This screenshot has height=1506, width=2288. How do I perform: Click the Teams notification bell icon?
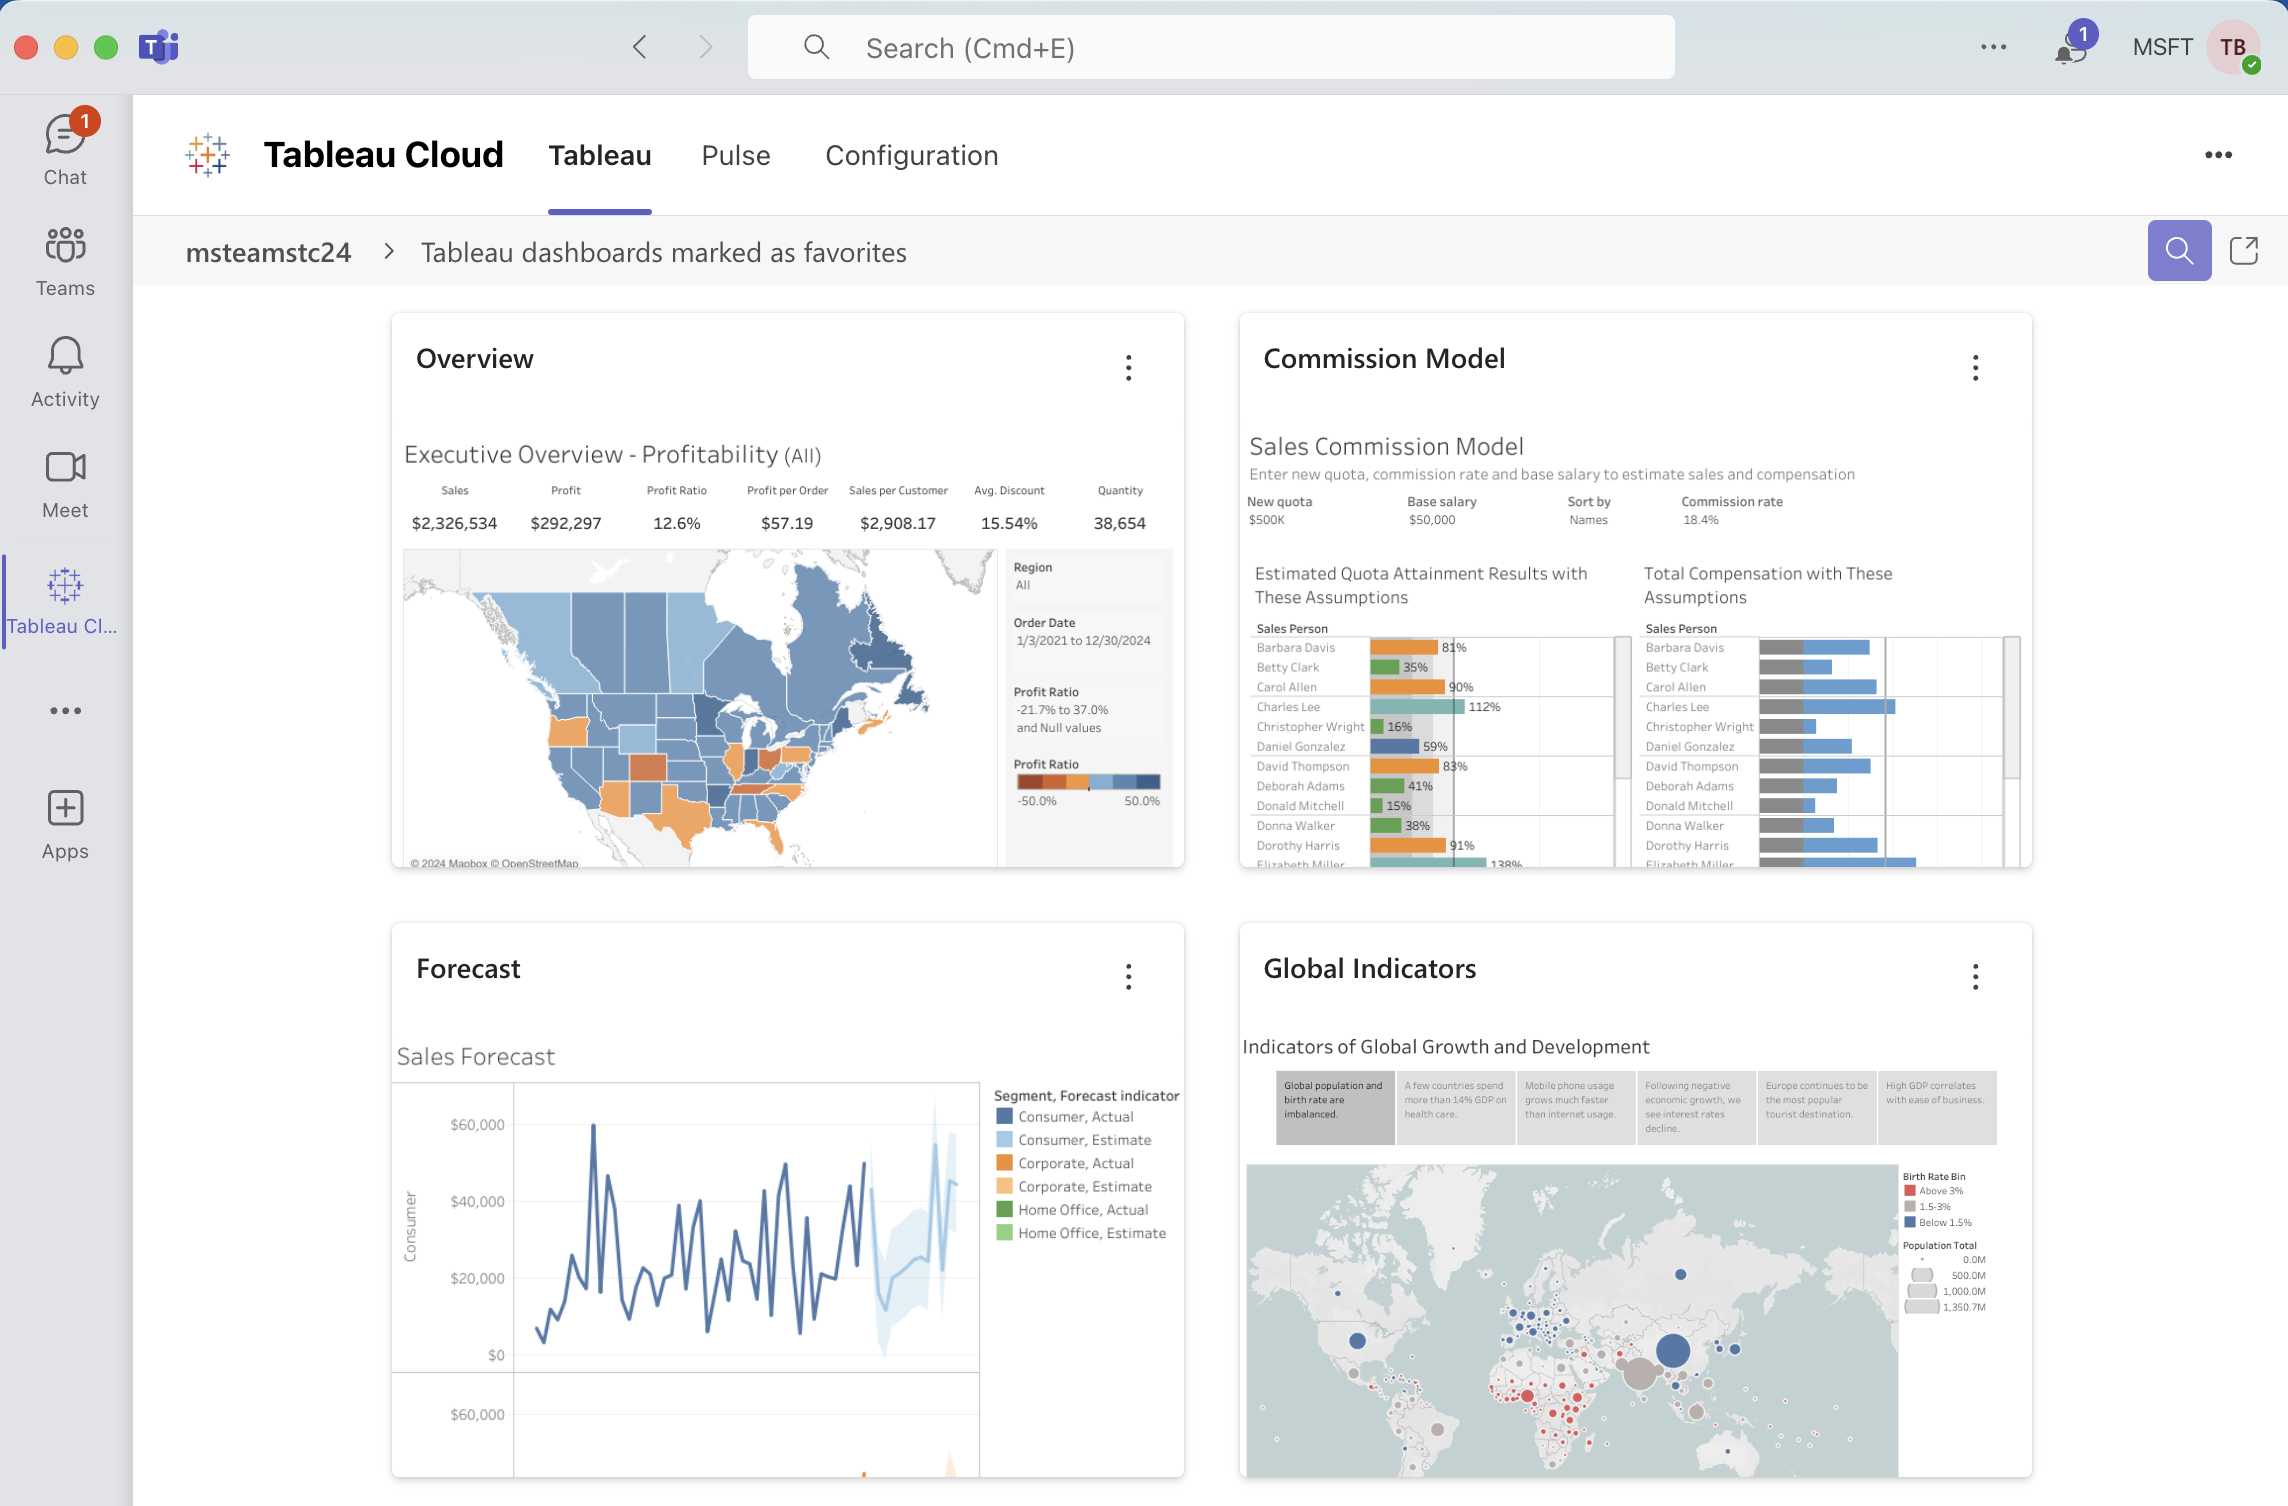coord(2070,45)
